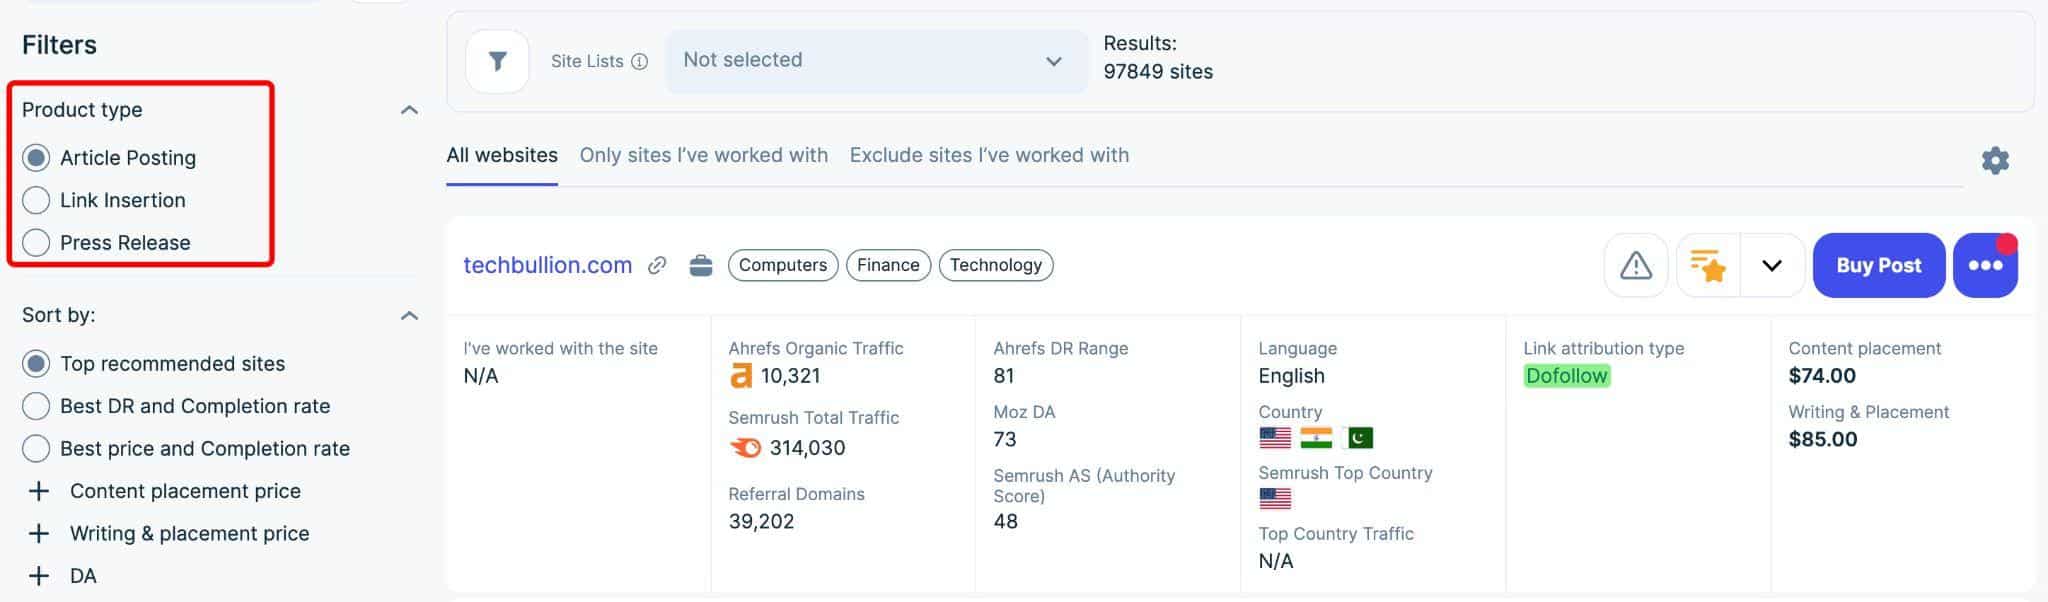The image size is (2048, 602).
Task: Click the Writing & Placement price $85.00
Action: coord(1823,439)
